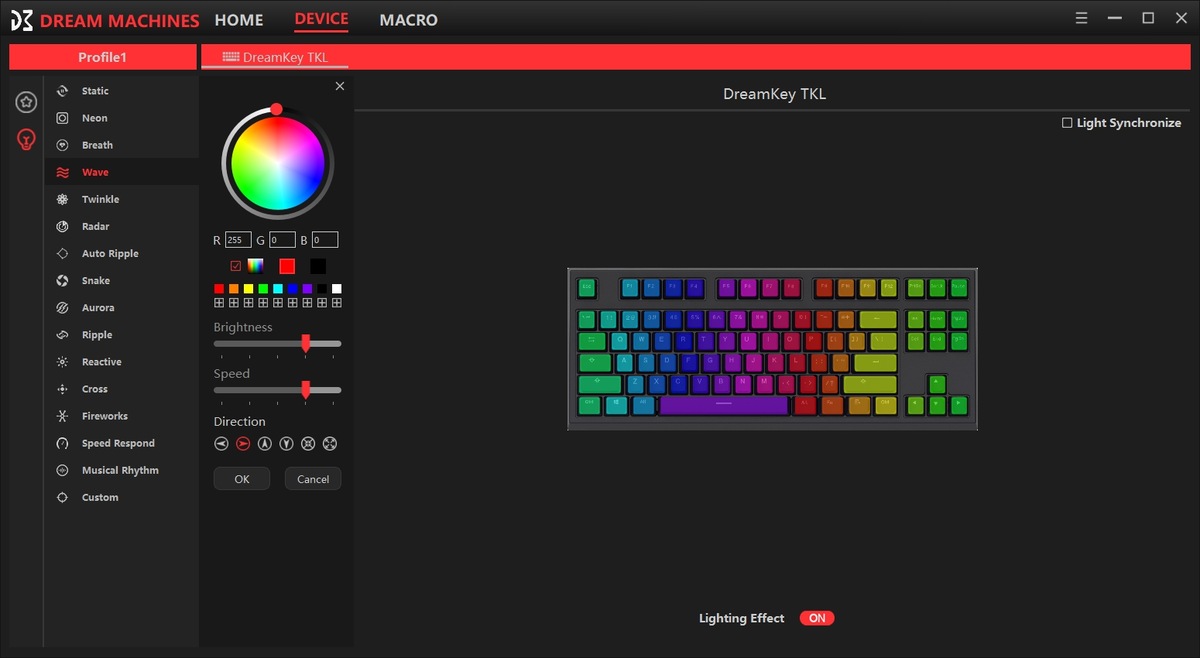
Task: Click the Esc key on keyboard preview
Action: tap(587, 288)
